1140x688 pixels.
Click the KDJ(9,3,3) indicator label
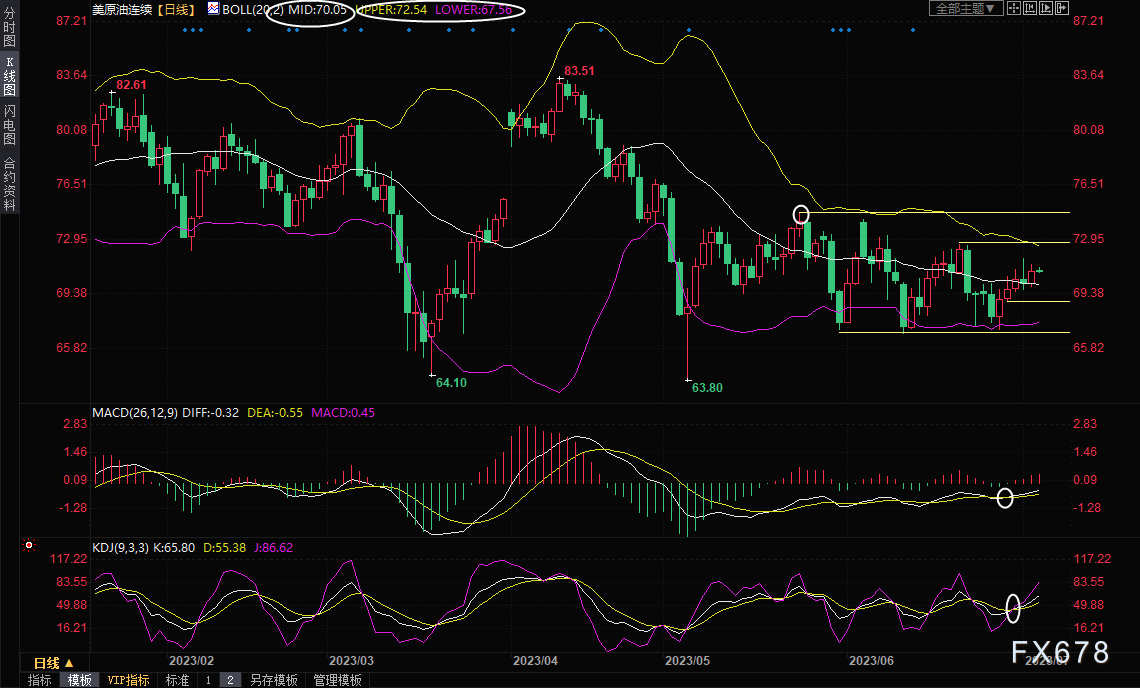[121, 548]
